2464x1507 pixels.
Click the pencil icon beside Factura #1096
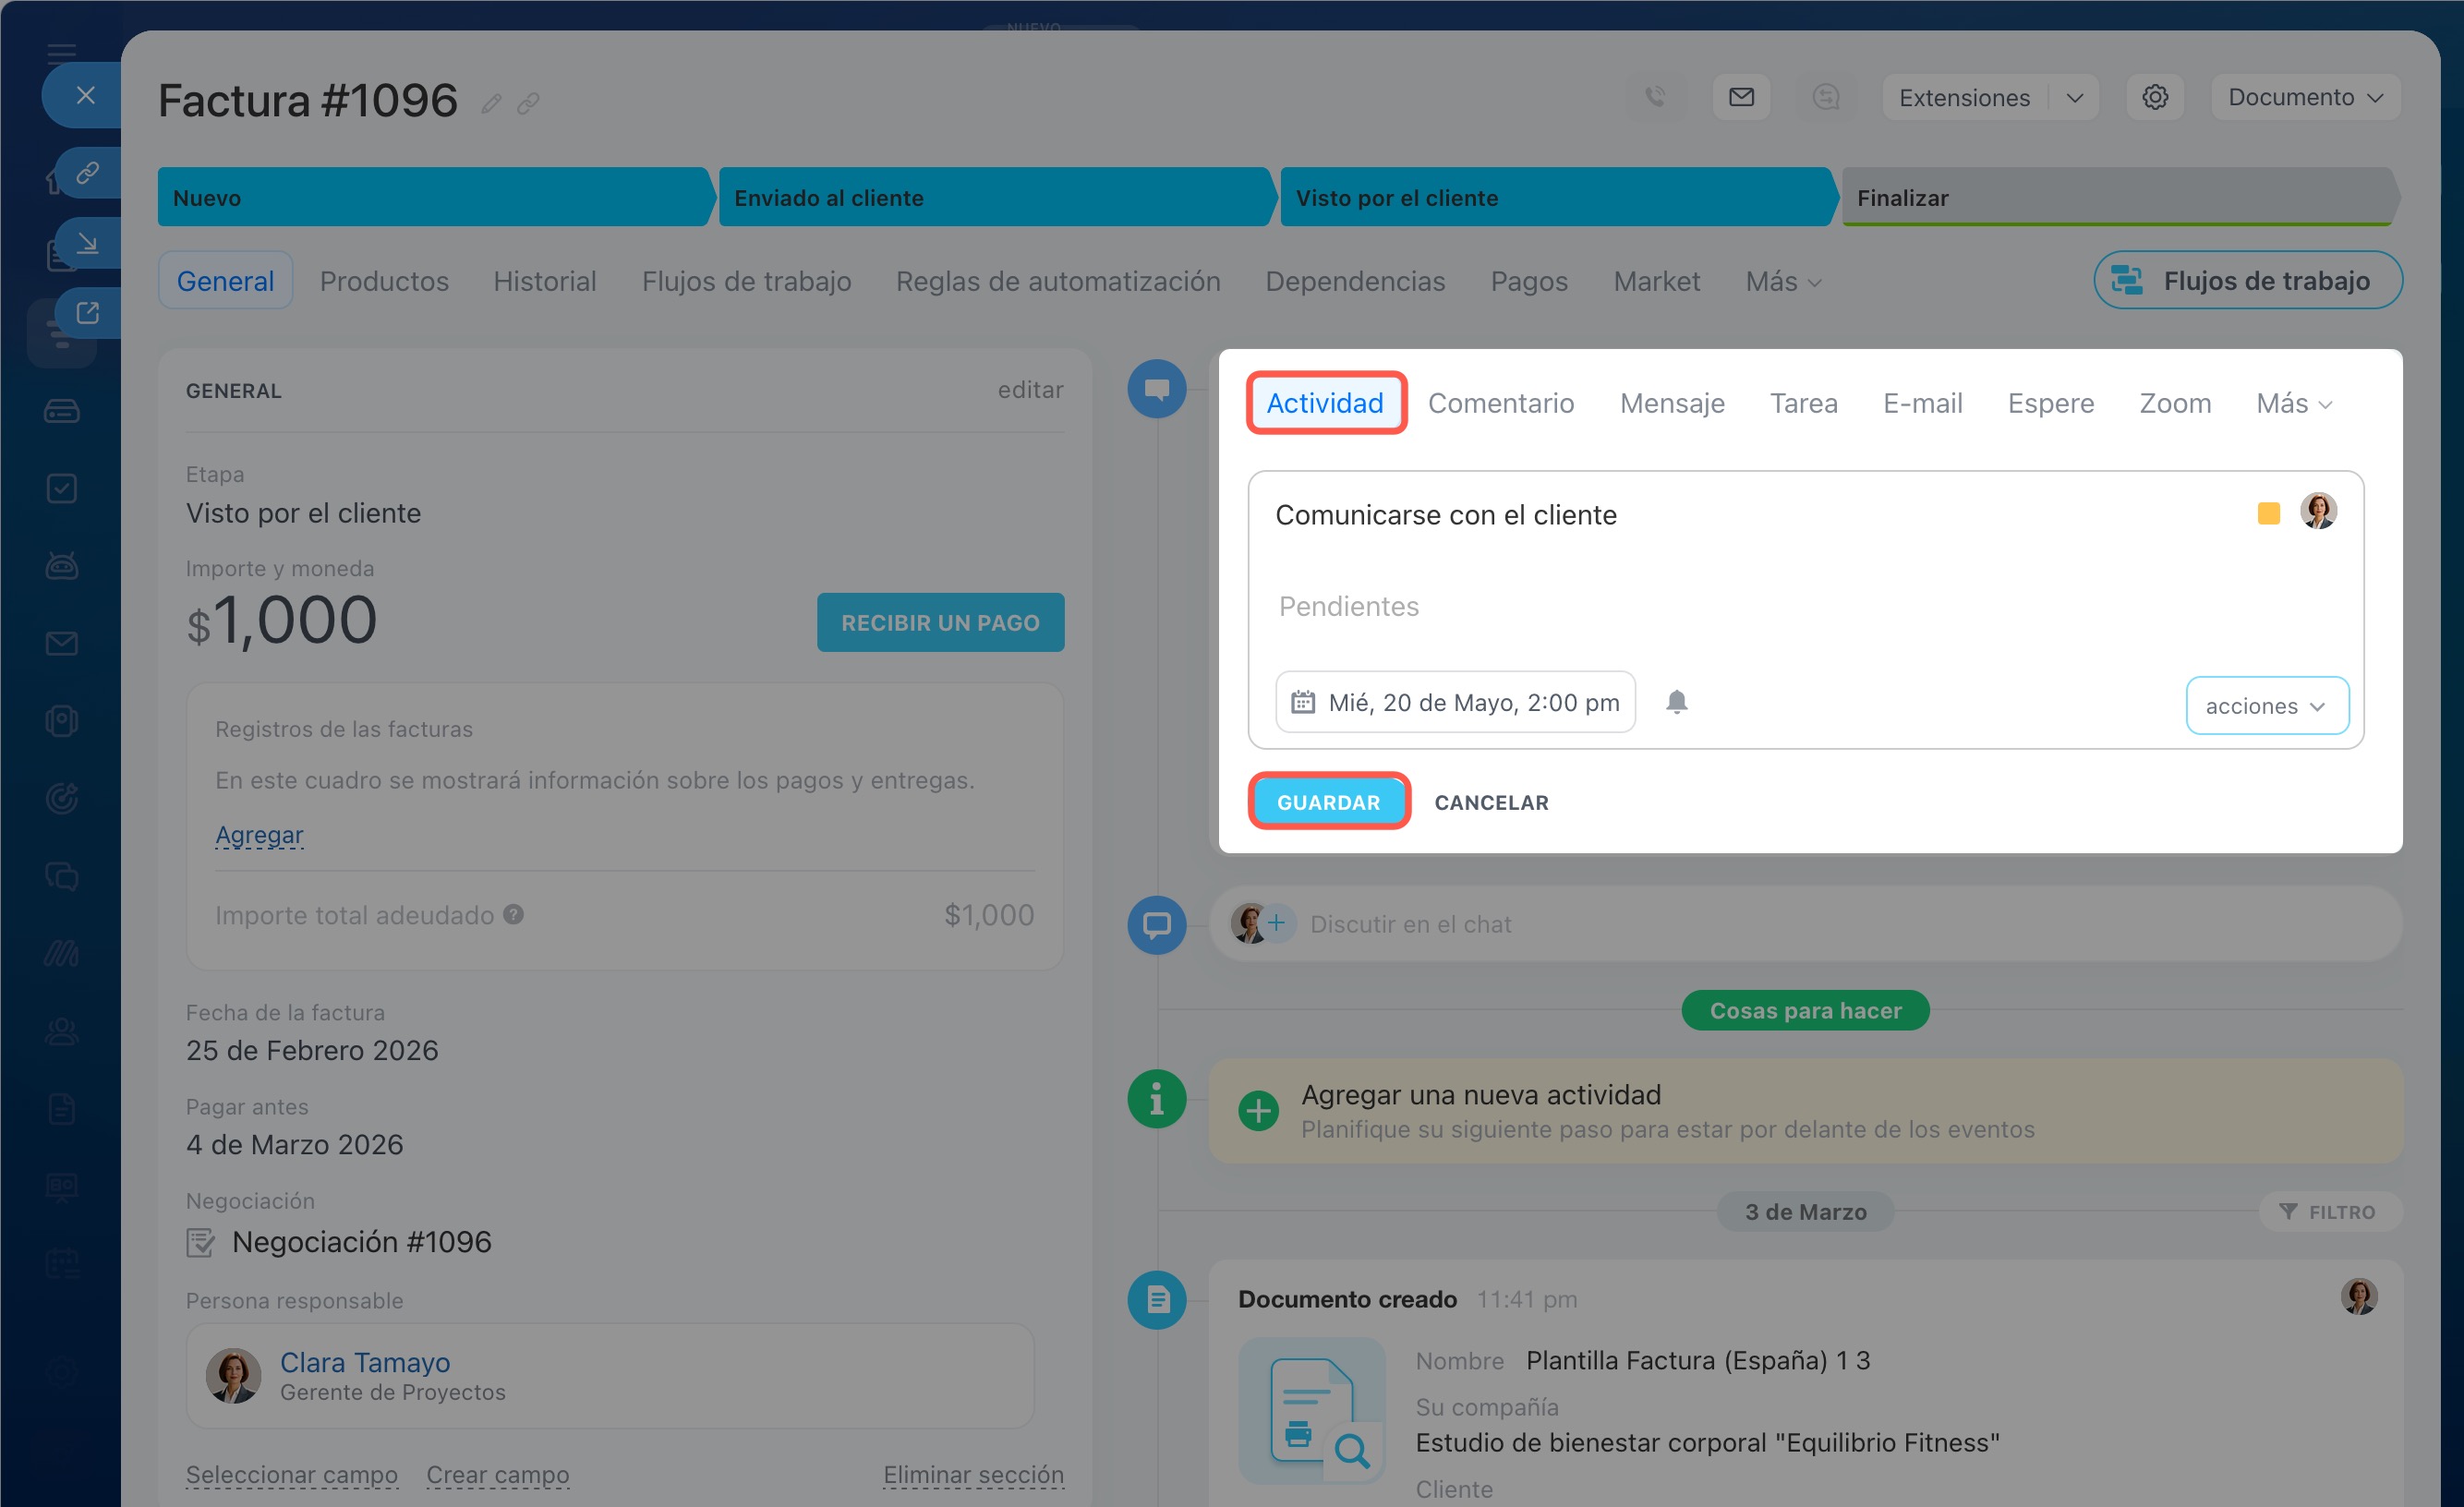pos(491,103)
